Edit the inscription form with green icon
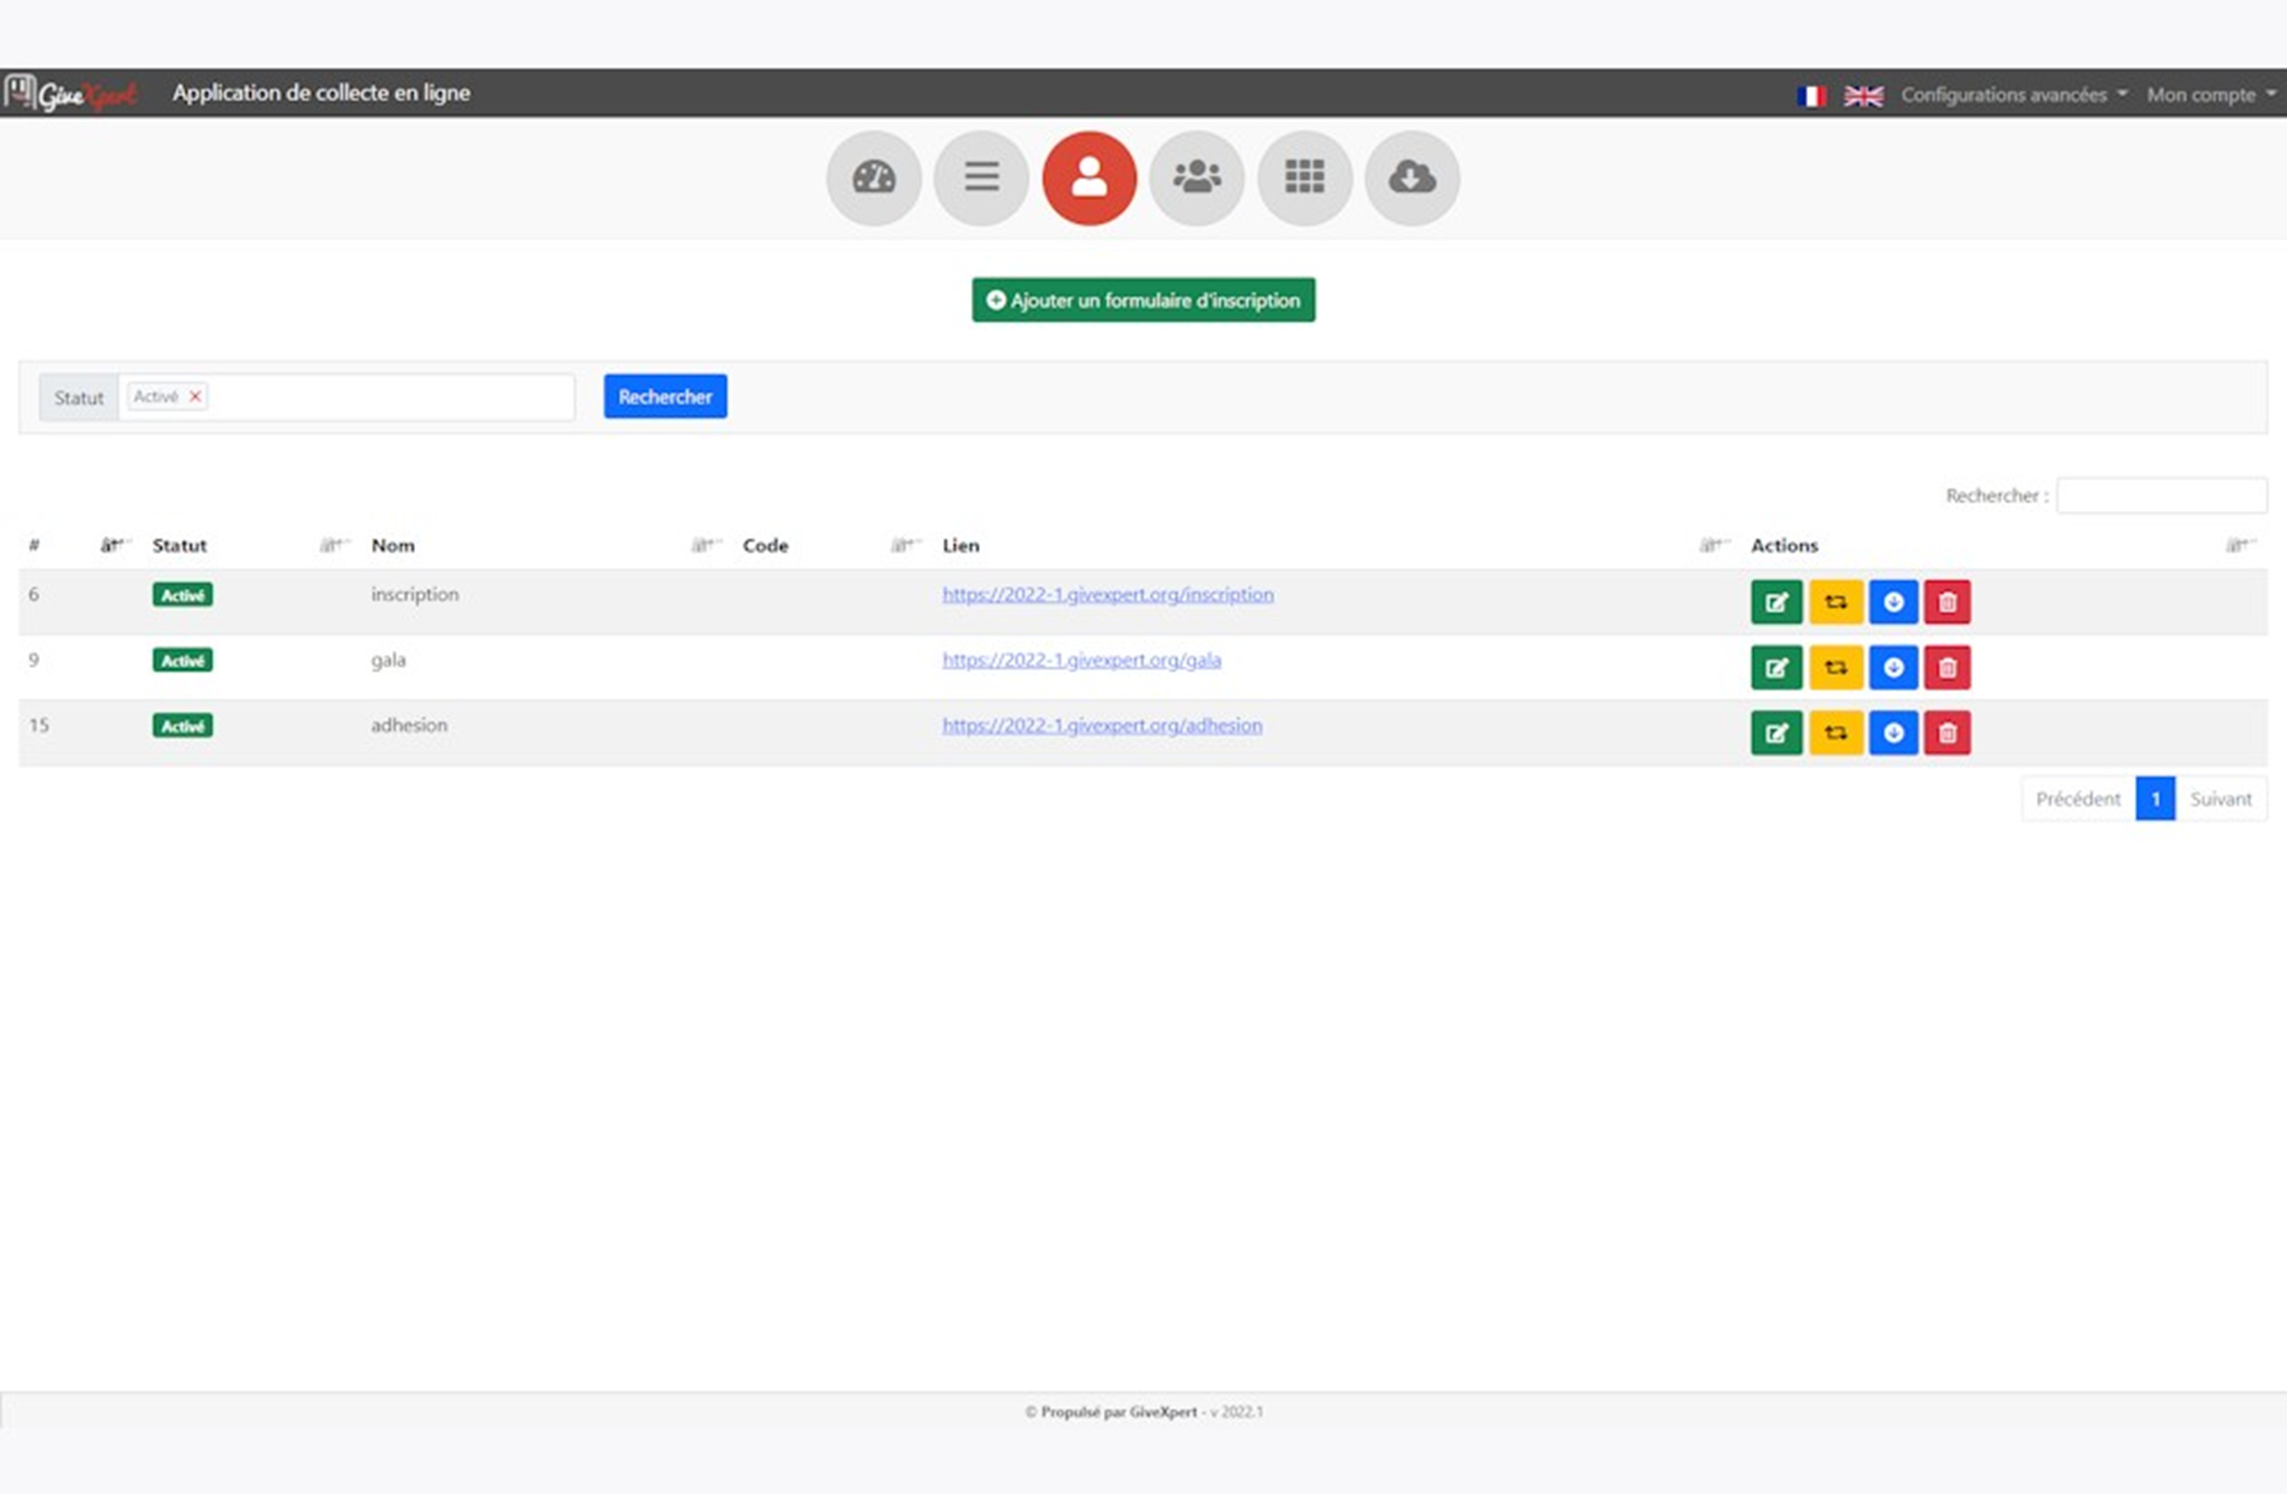This screenshot has height=1494, width=2287. (1776, 602)
